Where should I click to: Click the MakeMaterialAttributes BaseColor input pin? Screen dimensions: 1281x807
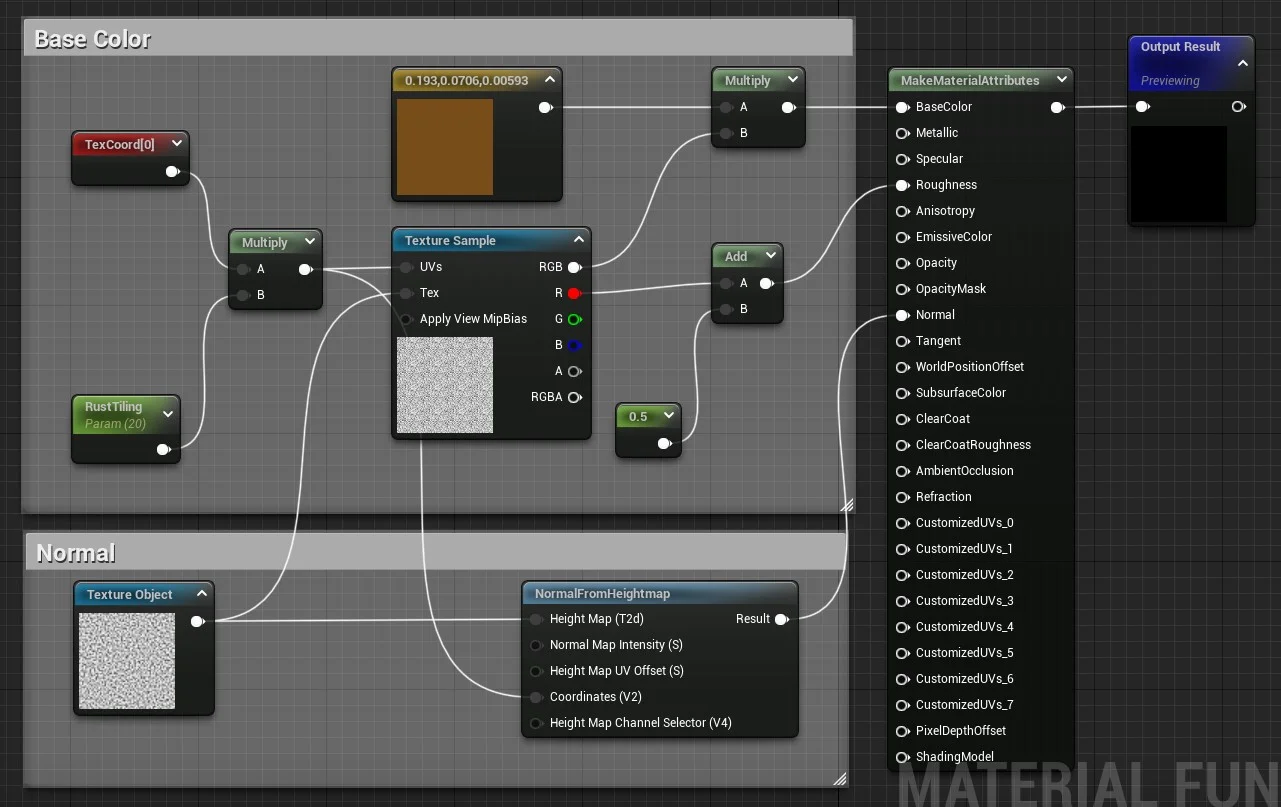[902, 107]
